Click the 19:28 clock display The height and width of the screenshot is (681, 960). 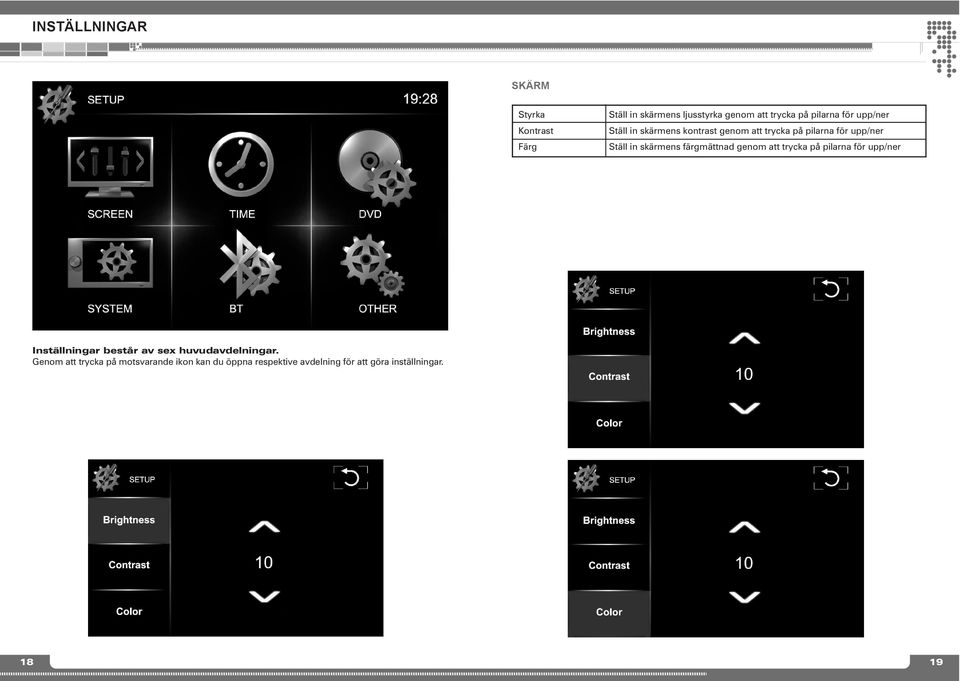(x=420, y=99)
